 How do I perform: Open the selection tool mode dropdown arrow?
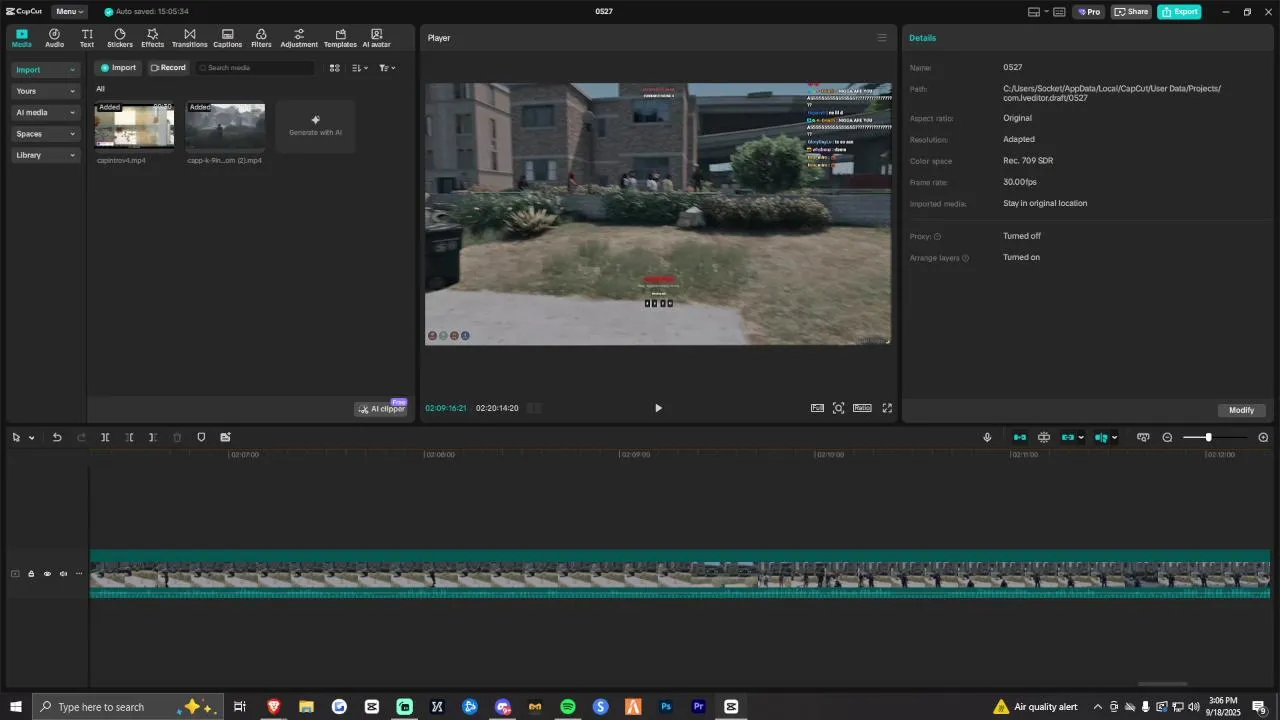pos(31,438)
